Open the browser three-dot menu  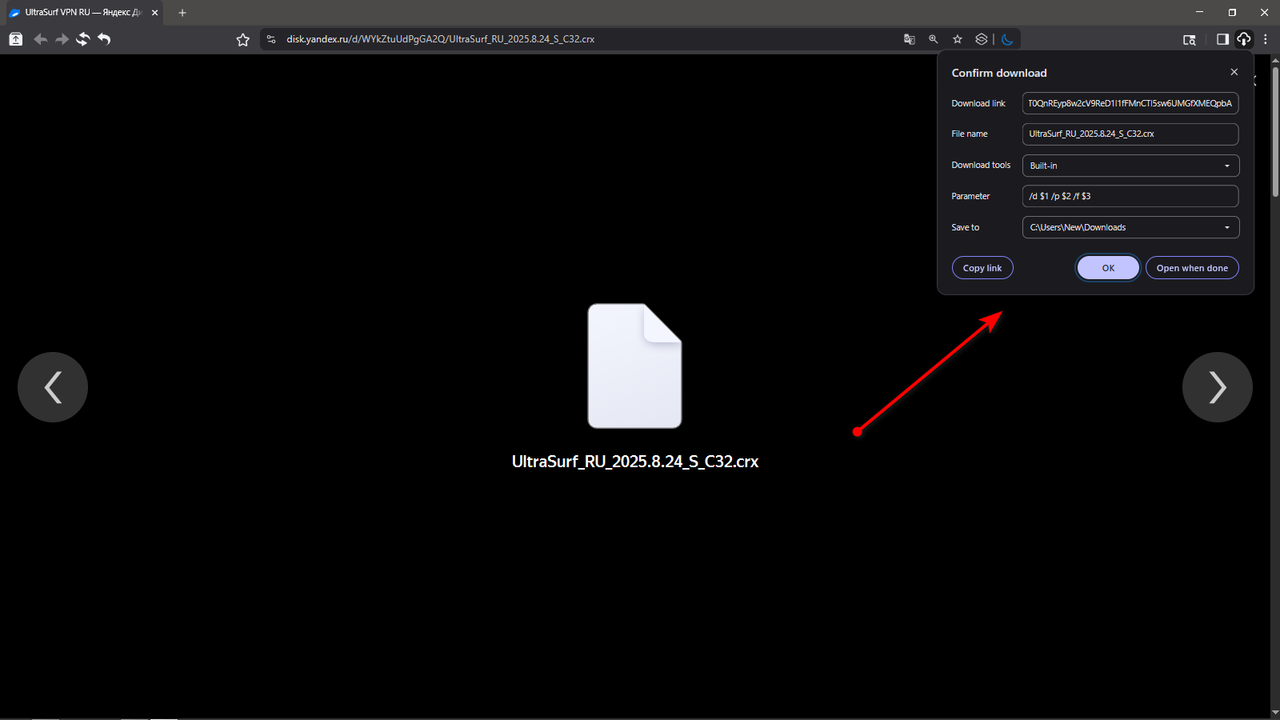pyautogui.click(x=1265, y=40)
